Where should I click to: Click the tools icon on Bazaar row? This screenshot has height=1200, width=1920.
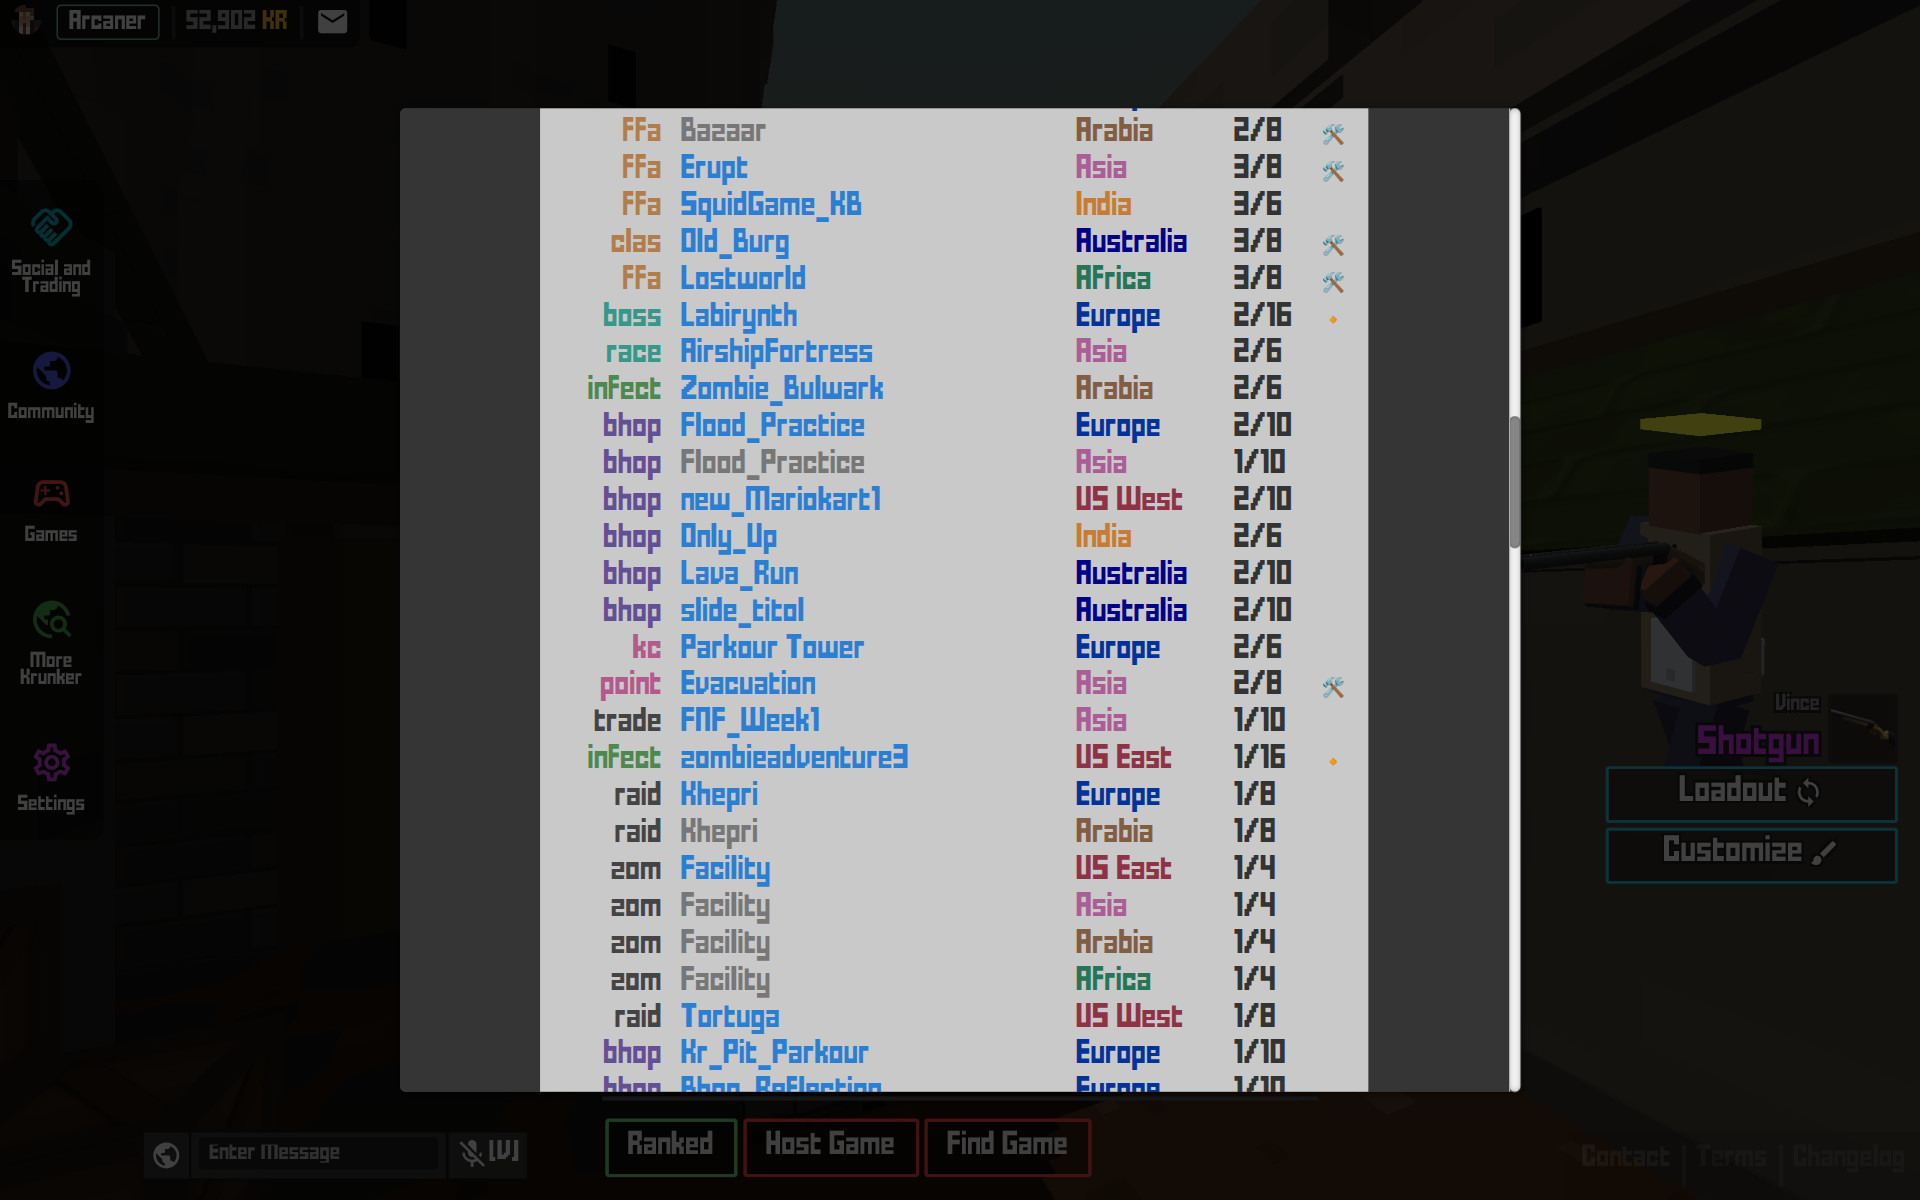coord(1332,134)
